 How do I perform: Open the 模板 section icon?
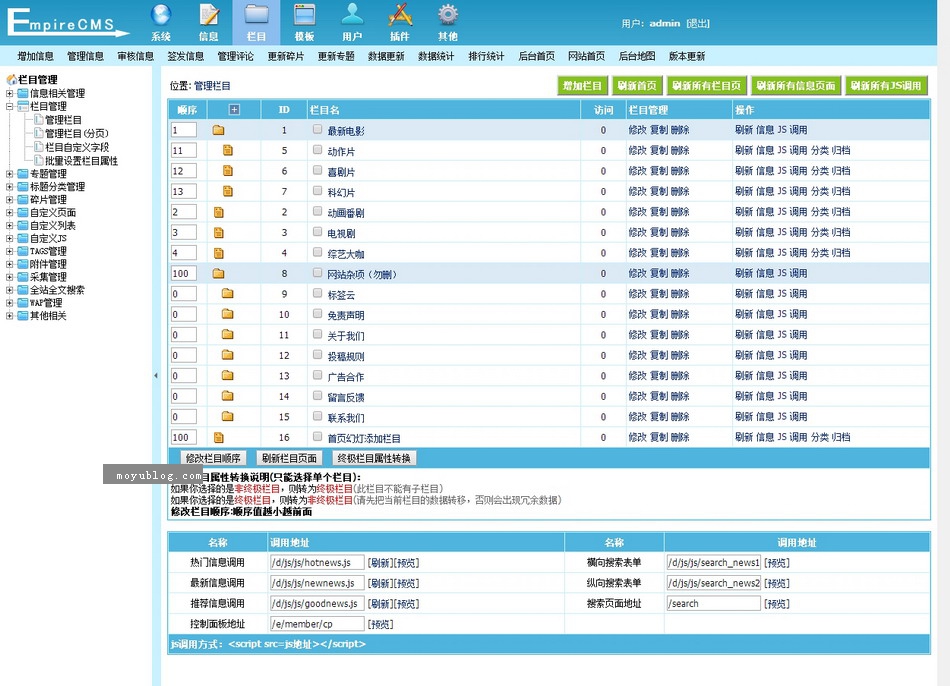coord(304,22)
